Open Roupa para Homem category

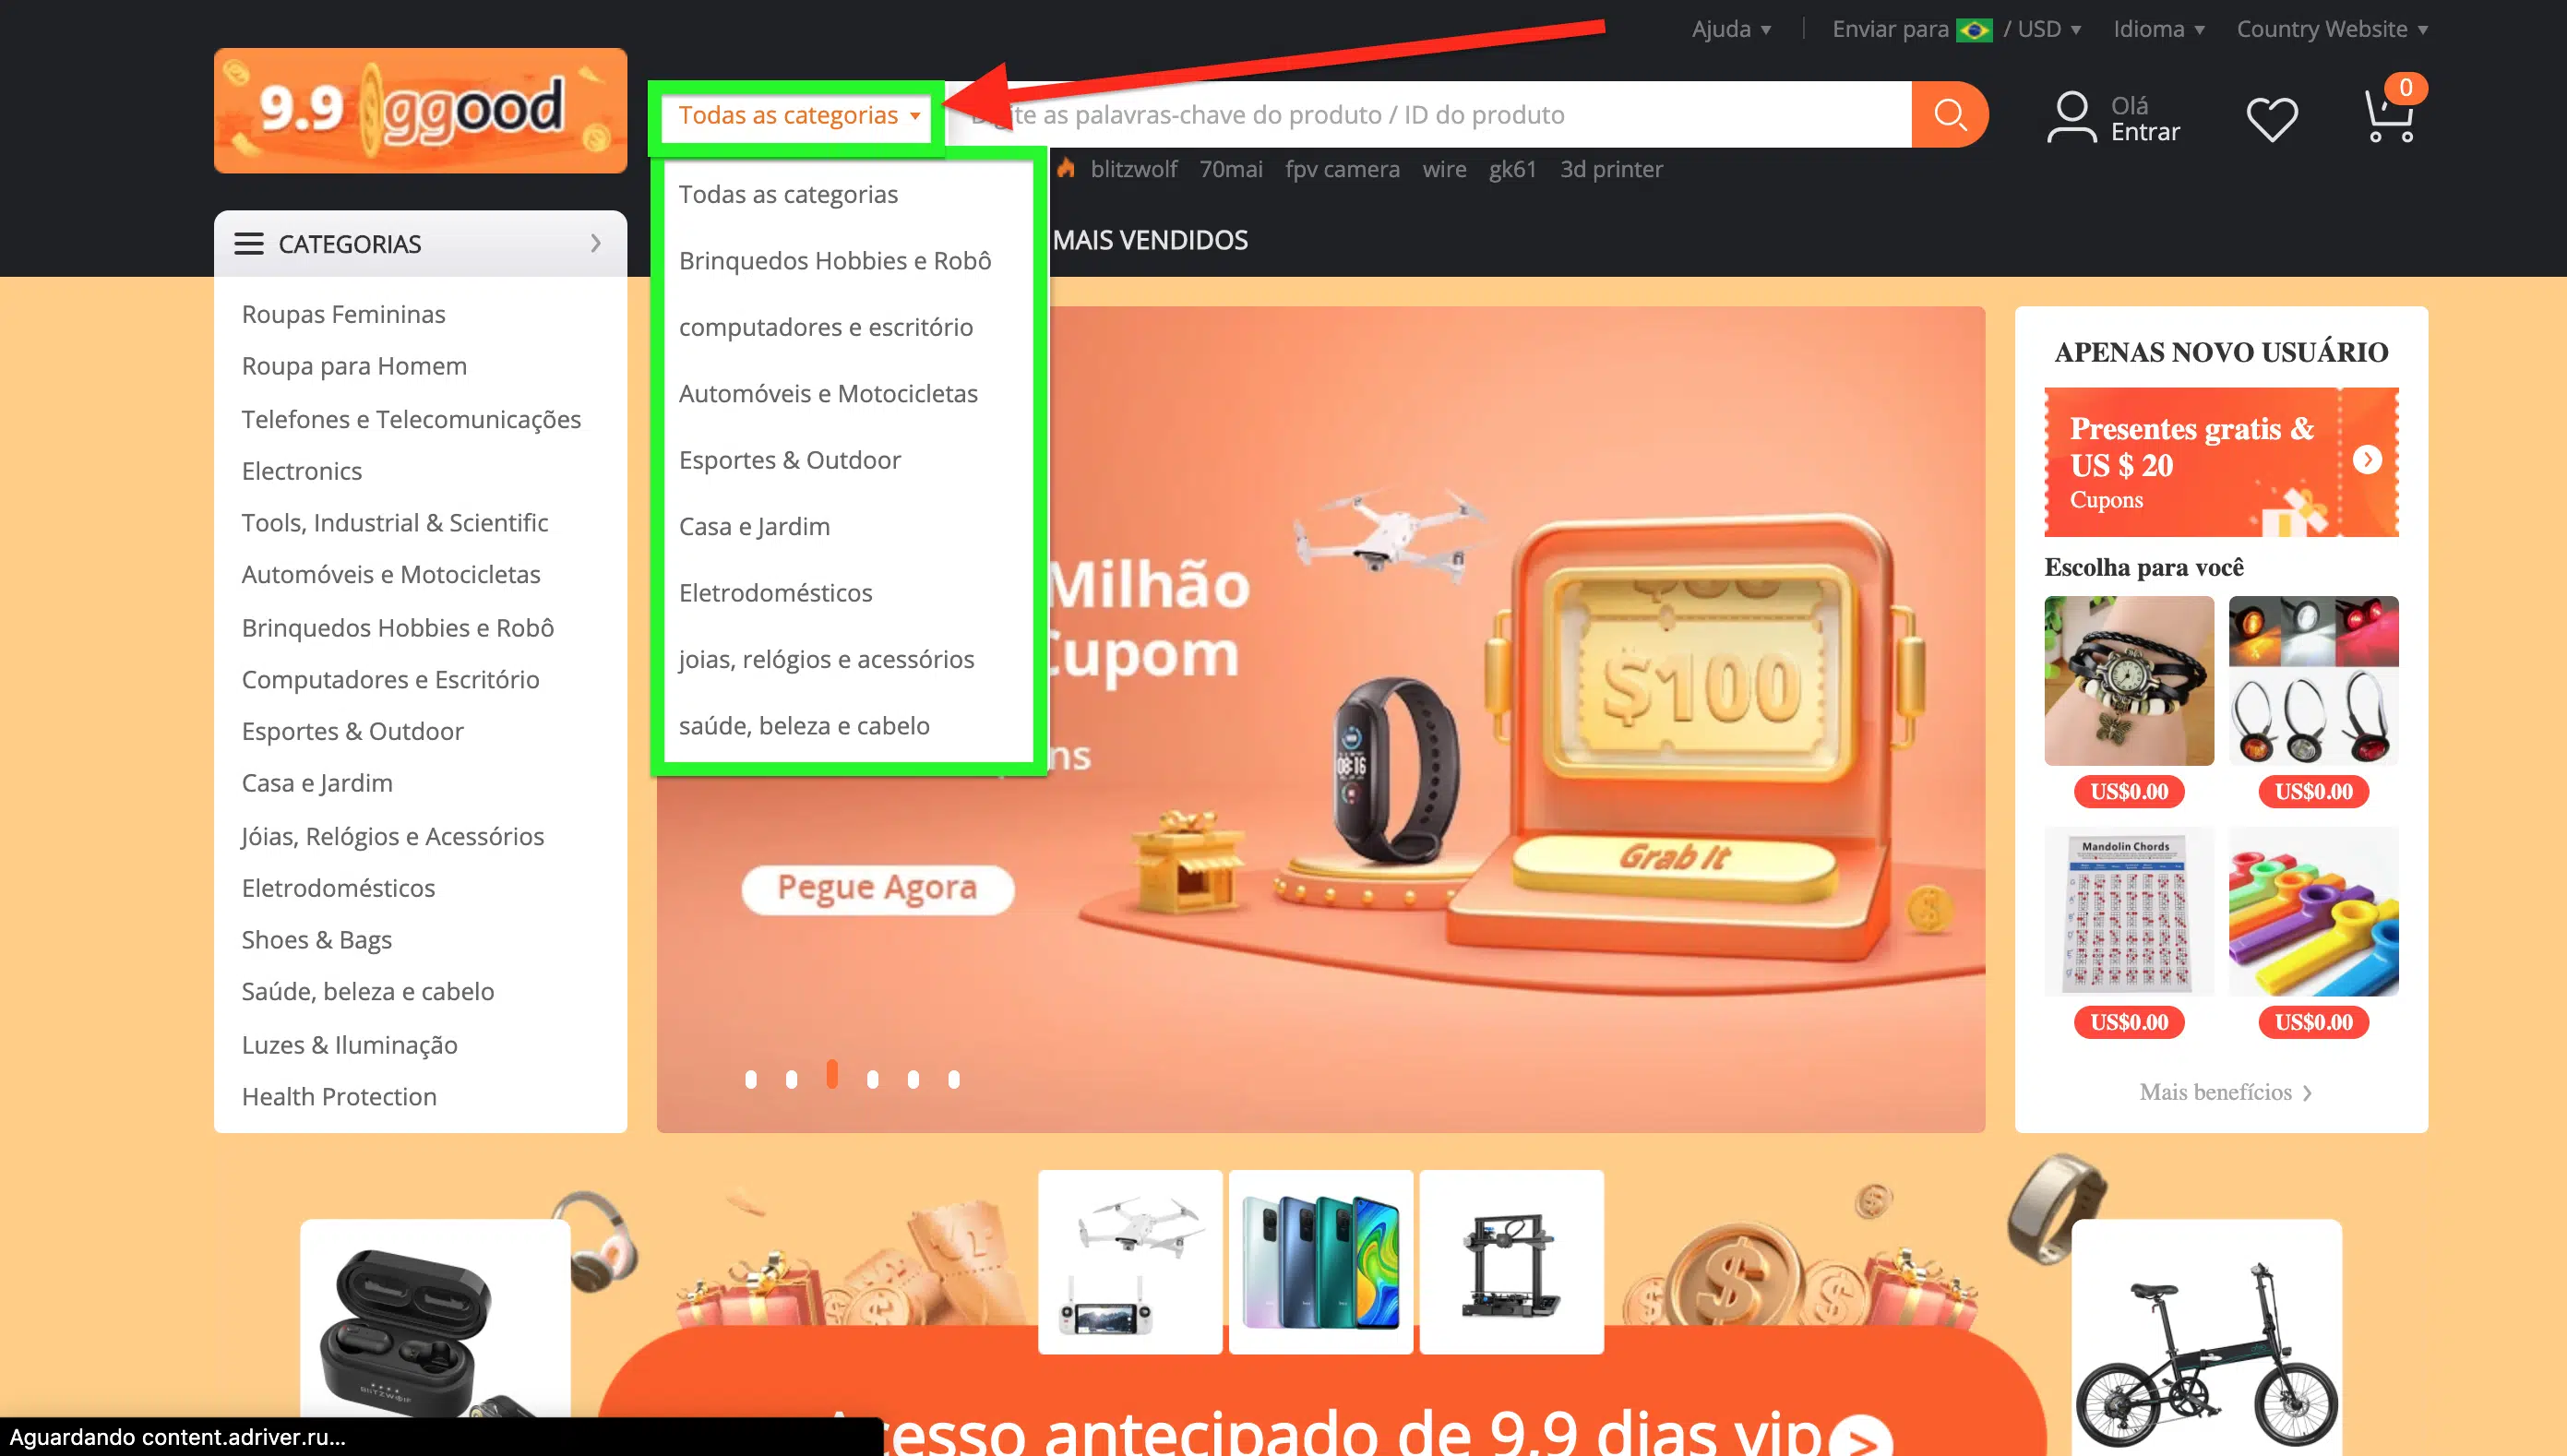click(354, 366)
